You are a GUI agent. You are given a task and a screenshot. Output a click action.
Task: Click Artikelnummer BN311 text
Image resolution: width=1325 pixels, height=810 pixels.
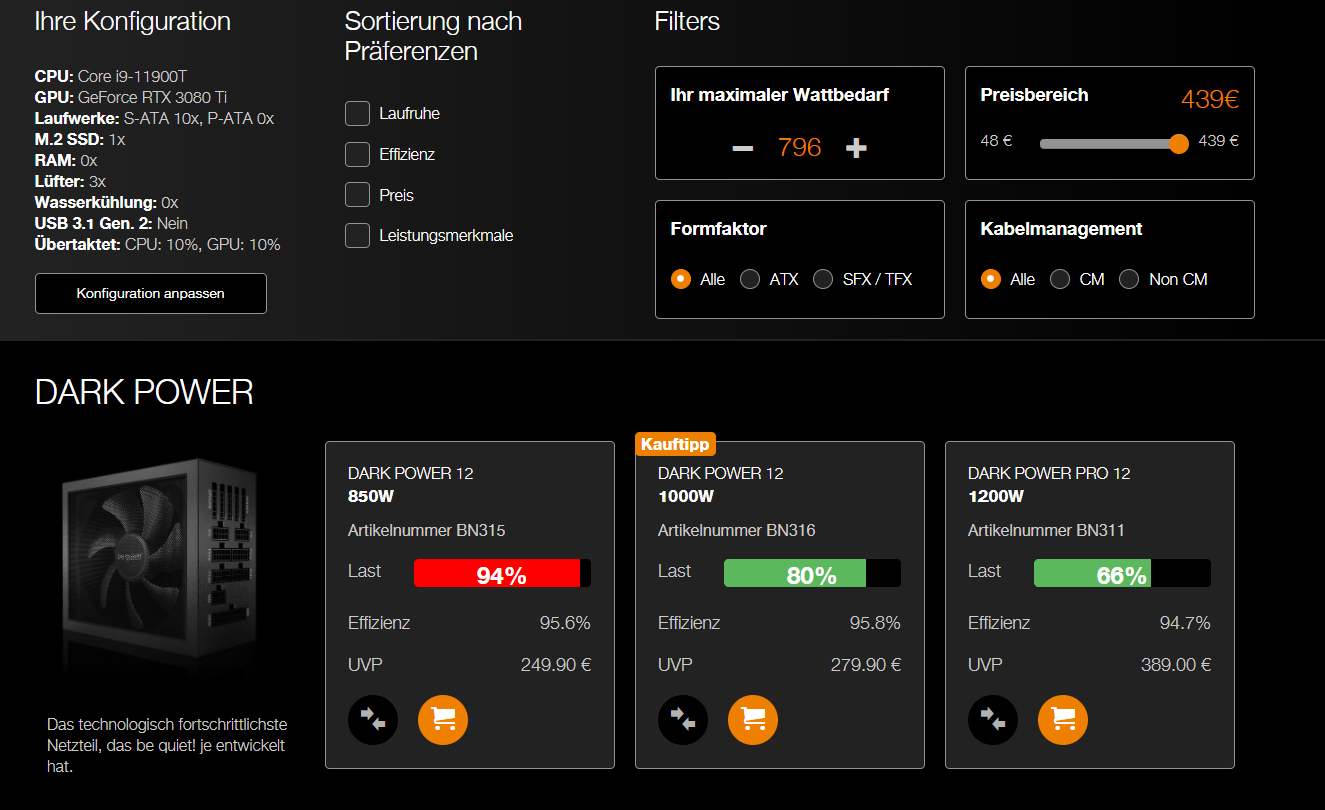click(1046, 530)
